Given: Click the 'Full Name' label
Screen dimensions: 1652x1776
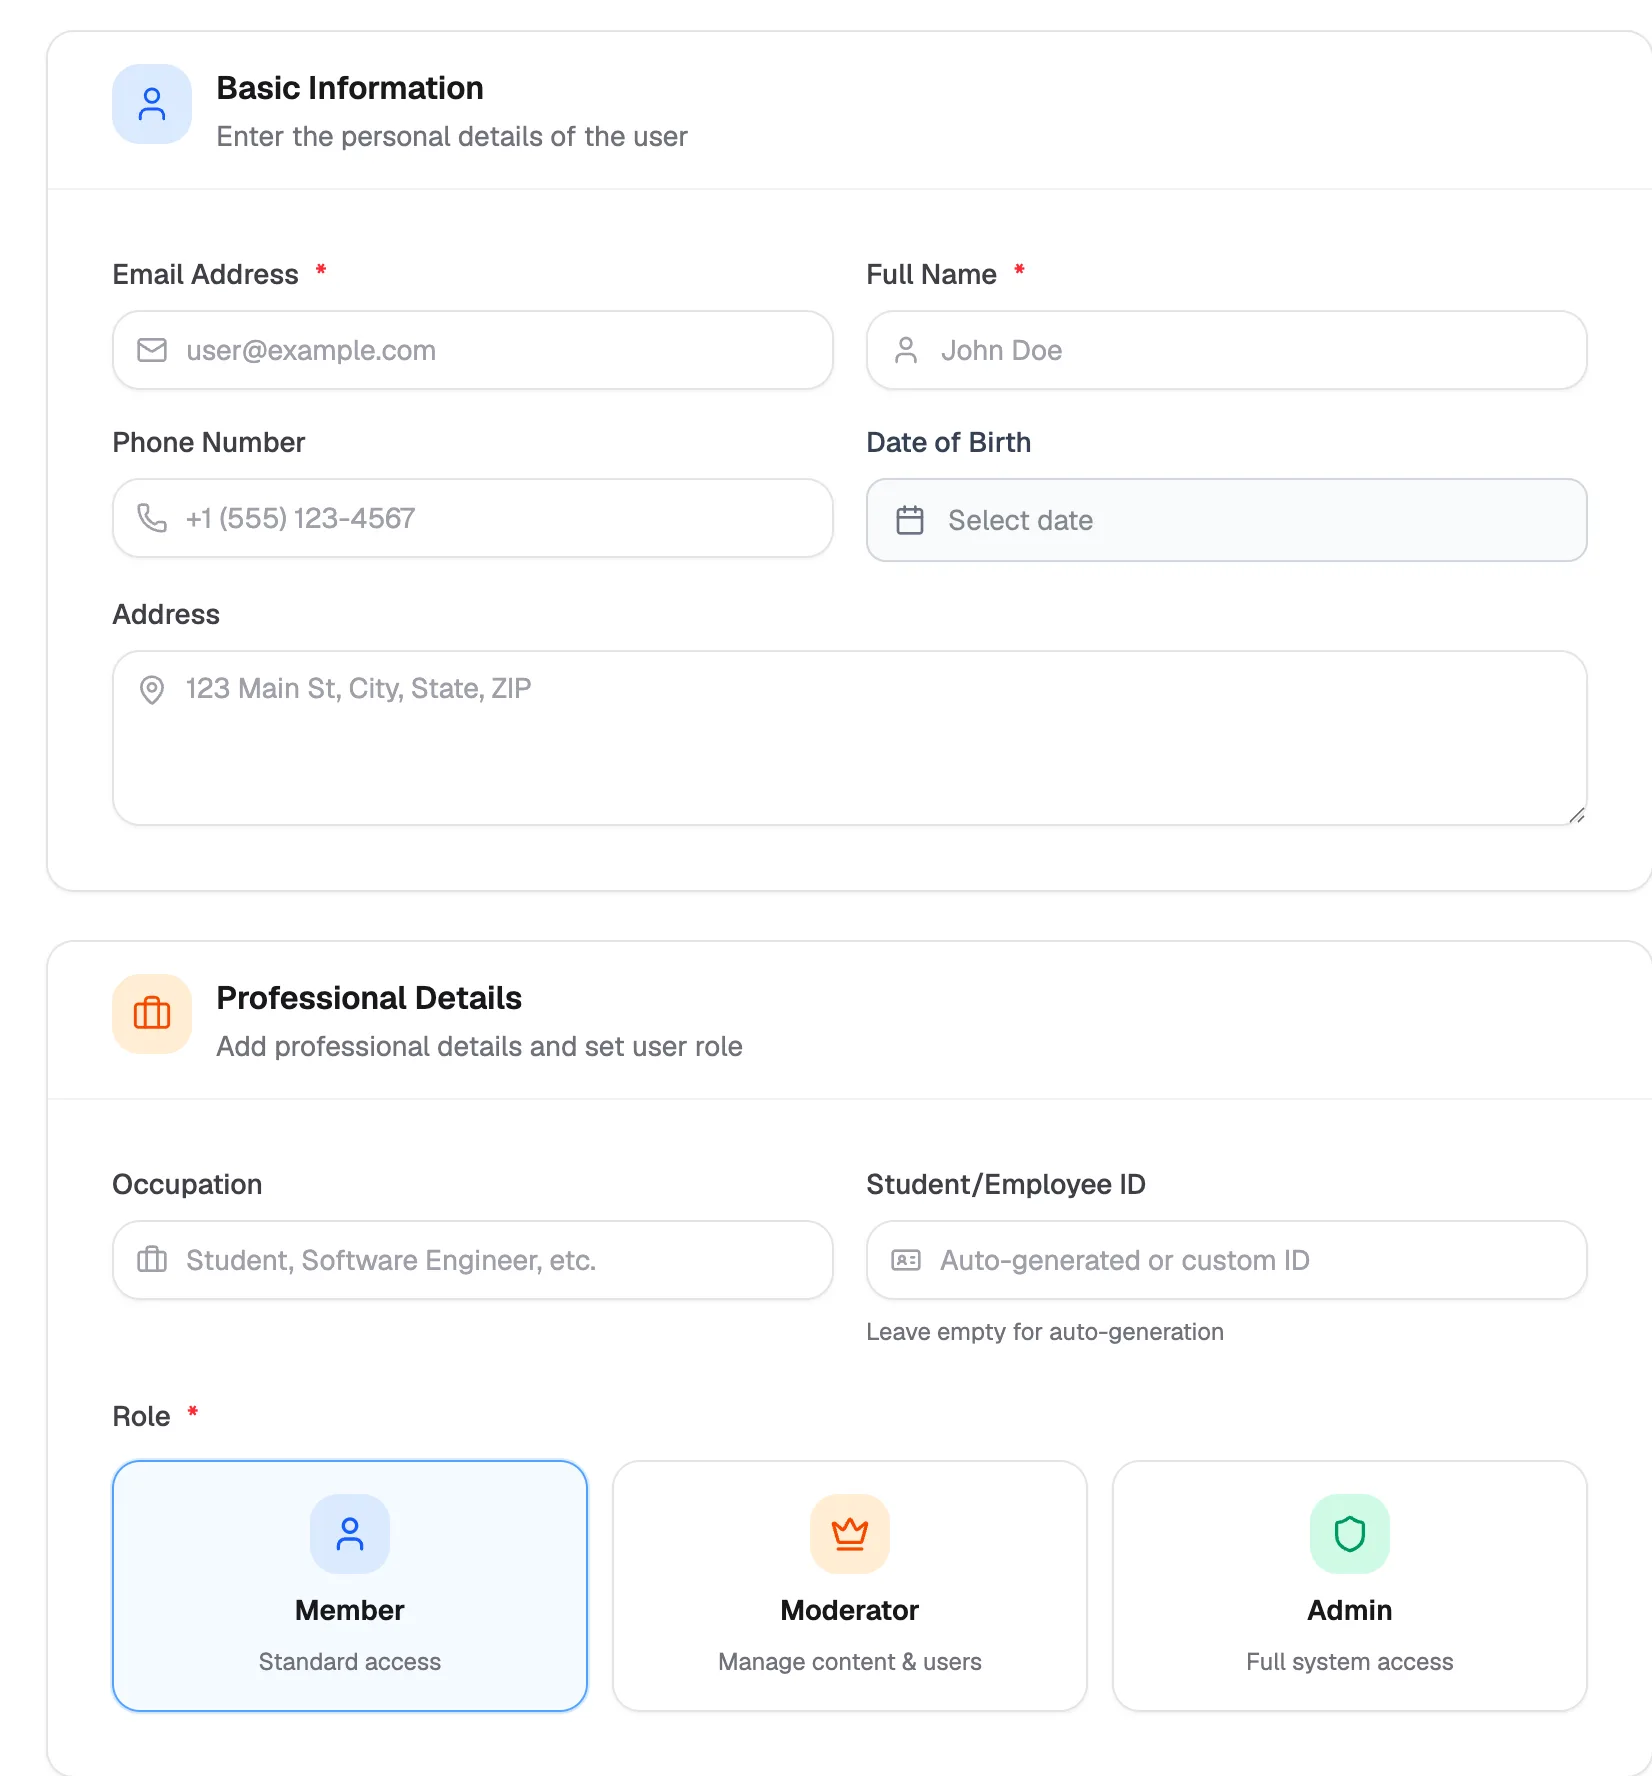Looking at the screenshot, I should coord(932,274).
